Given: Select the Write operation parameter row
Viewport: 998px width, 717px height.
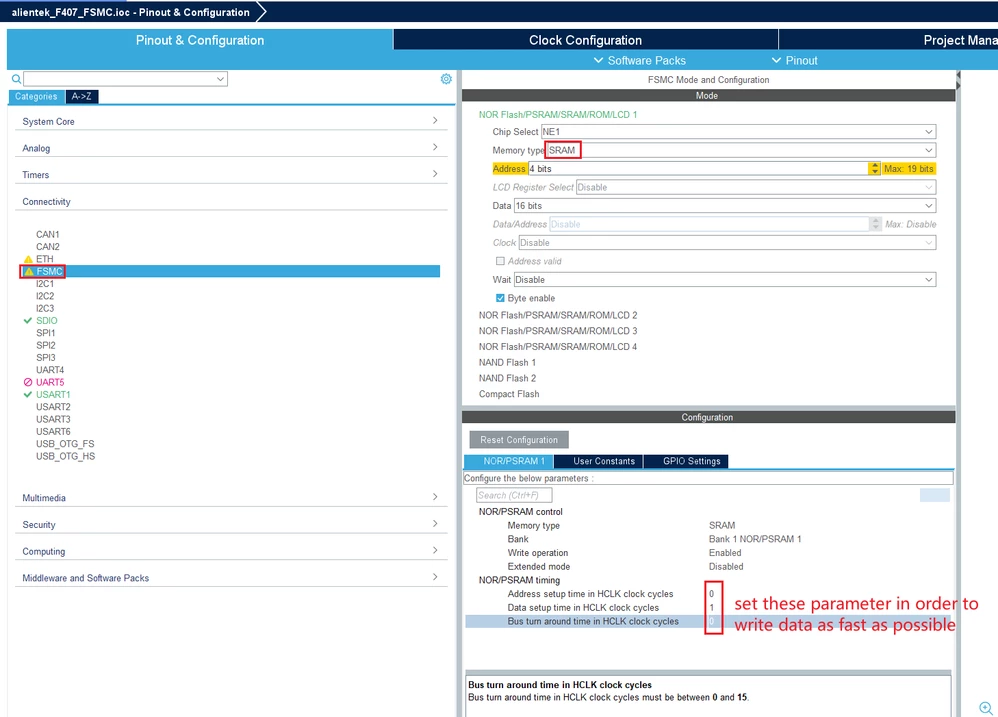Looking at the screenshot, I should [708, 553].
